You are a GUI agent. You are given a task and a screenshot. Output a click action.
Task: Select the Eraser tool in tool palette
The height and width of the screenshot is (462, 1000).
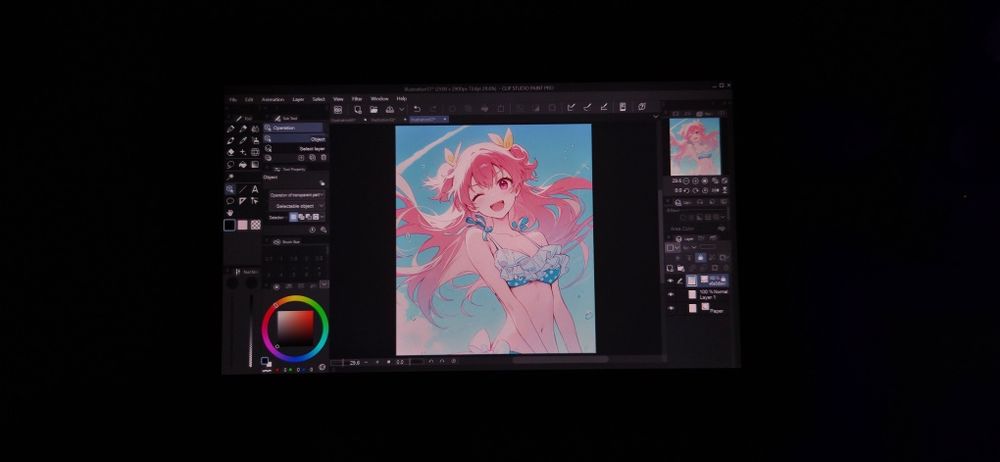230,153
